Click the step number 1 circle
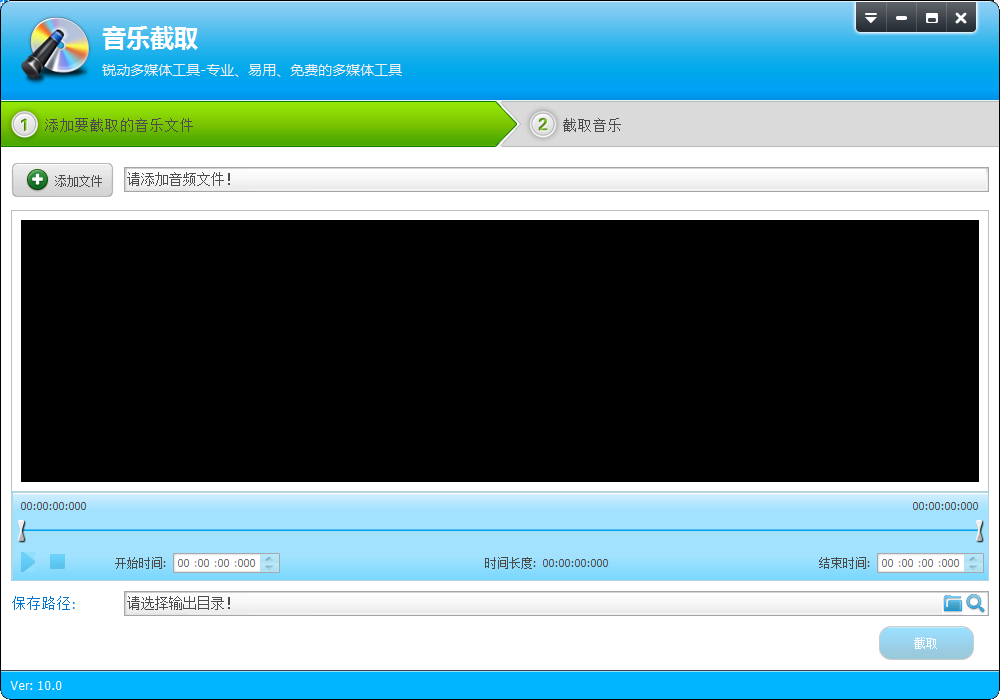The width and height of the screenshot is (1000, 700). point(24,124)
